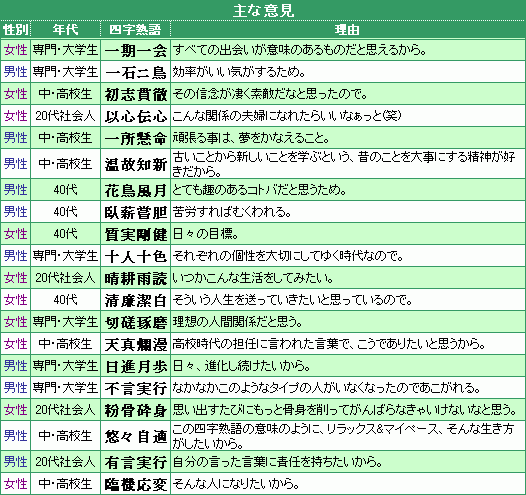Select the idiom 清廉潔白

point(136,300)
